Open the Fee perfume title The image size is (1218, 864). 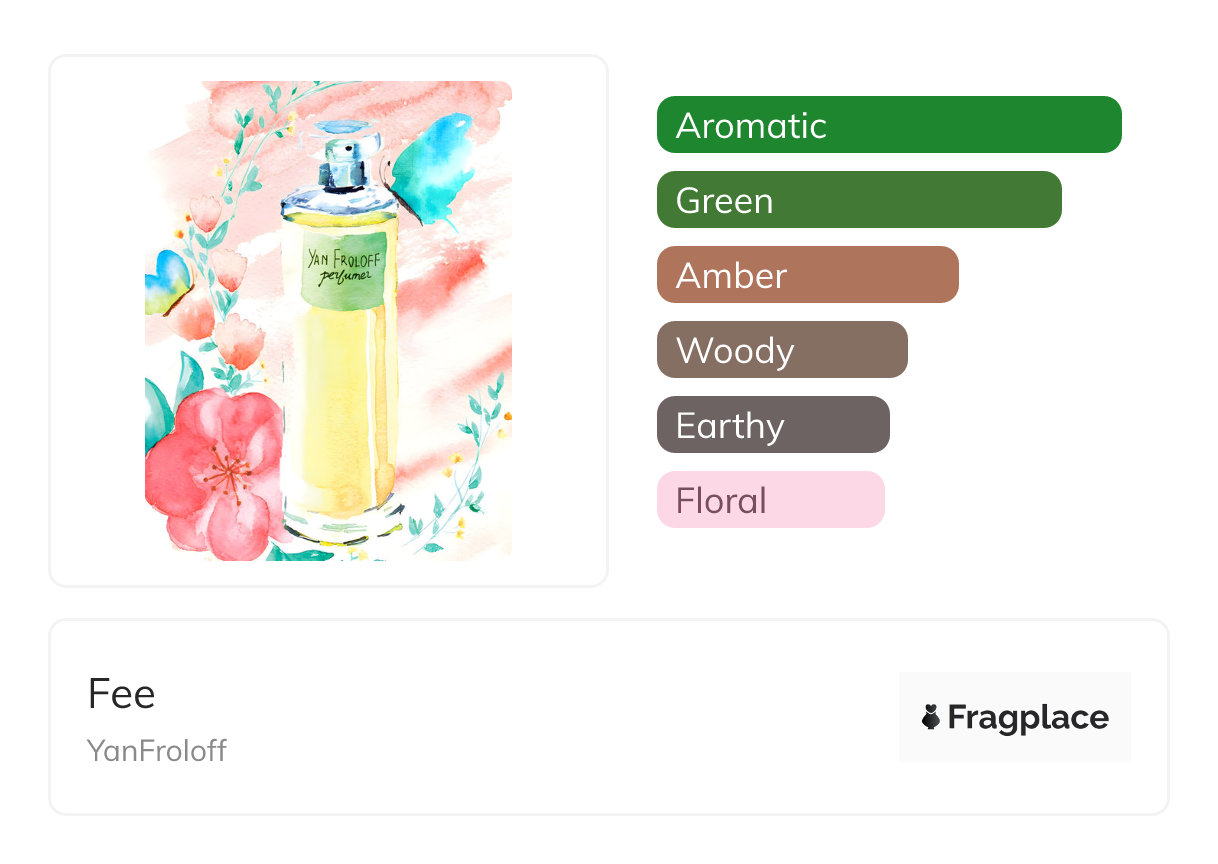pyautogui.click(x=121, y=694)
